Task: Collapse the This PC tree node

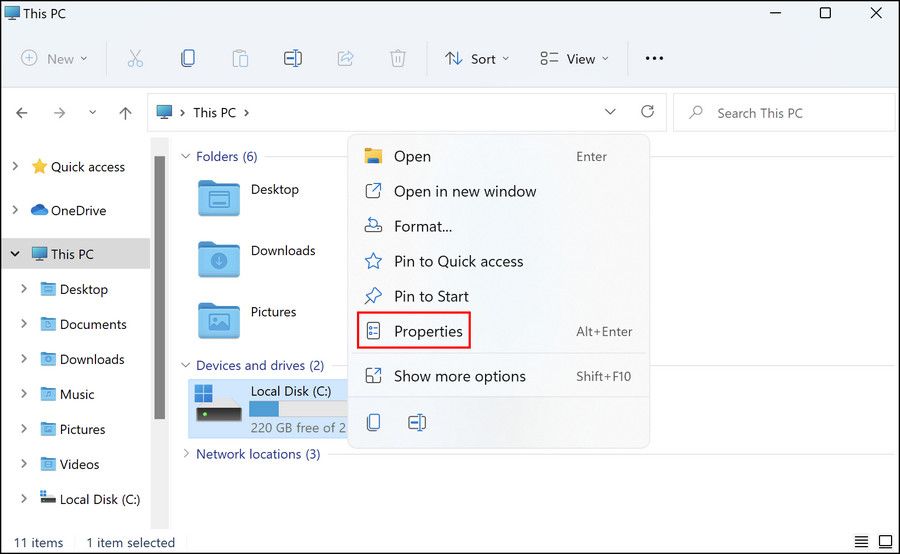Action: (15, 254)
